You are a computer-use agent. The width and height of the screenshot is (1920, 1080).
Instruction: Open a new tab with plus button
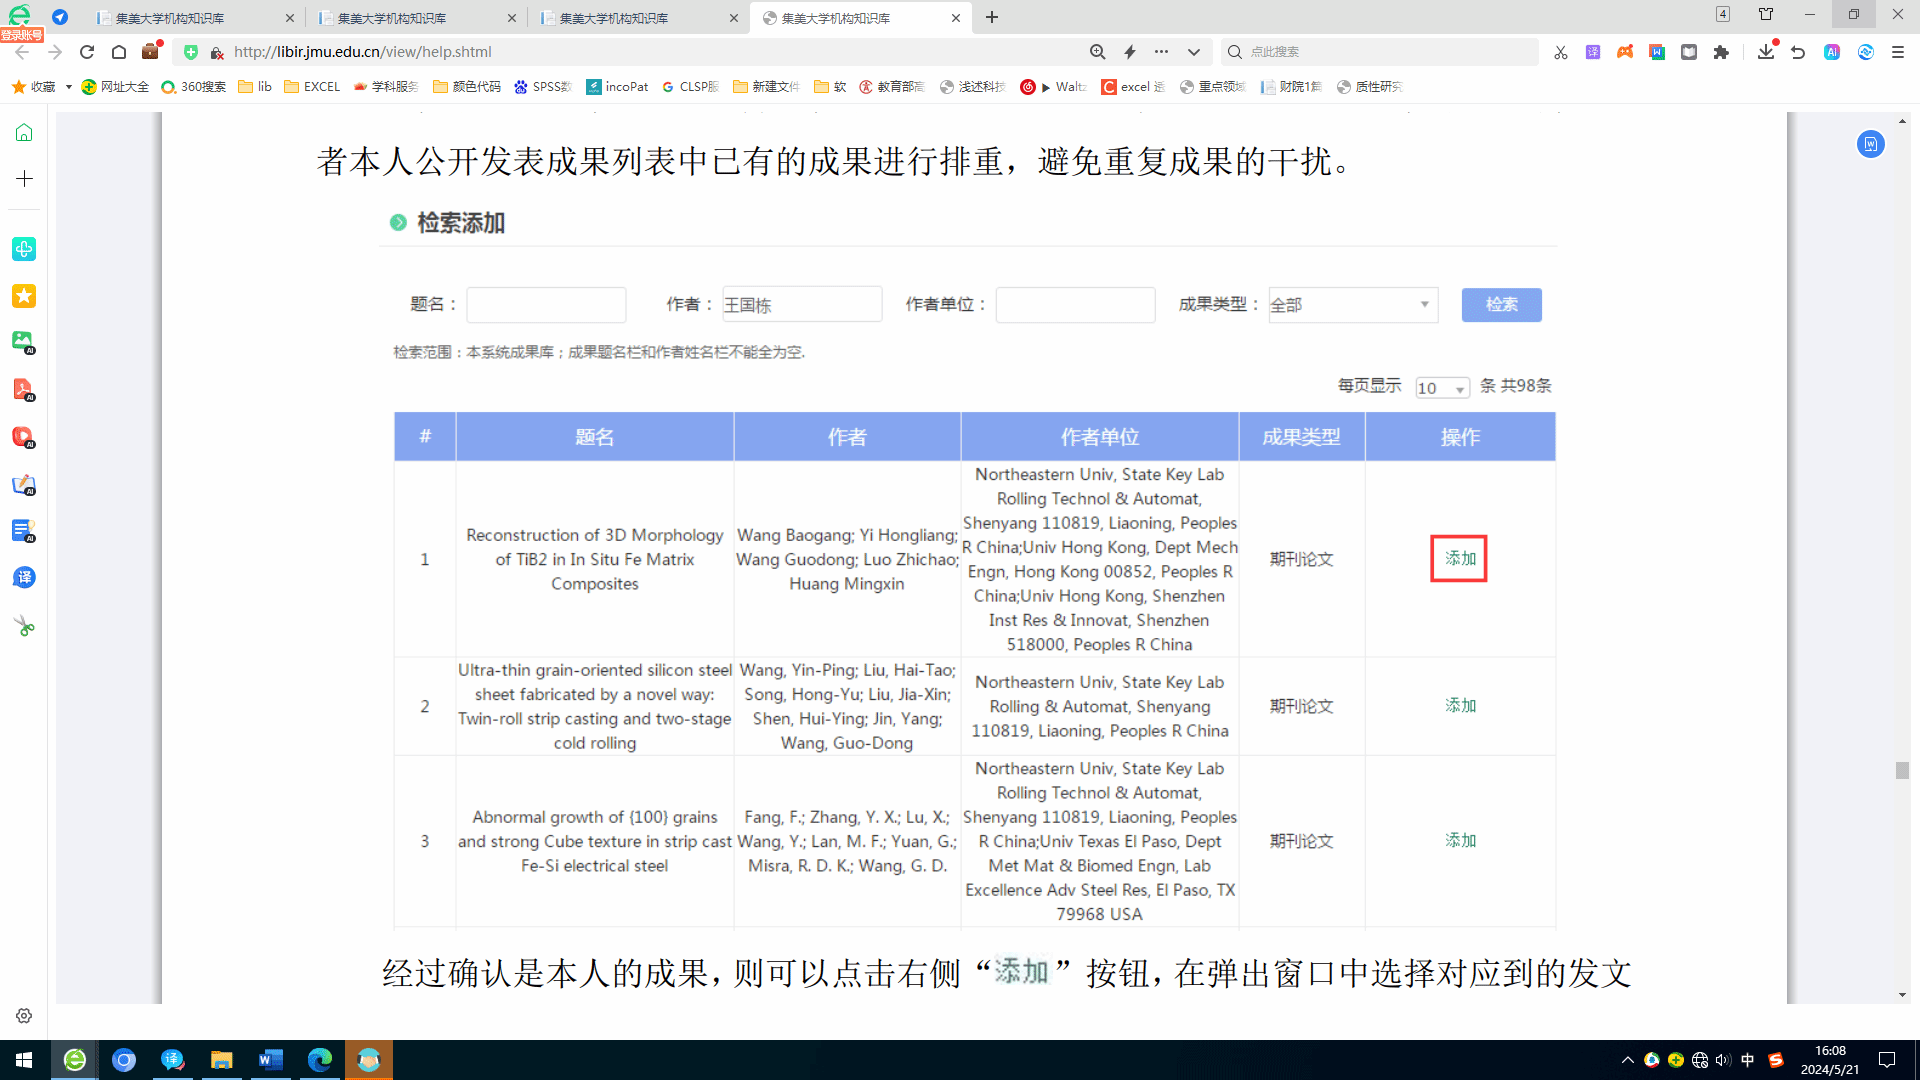click(992, 17)
